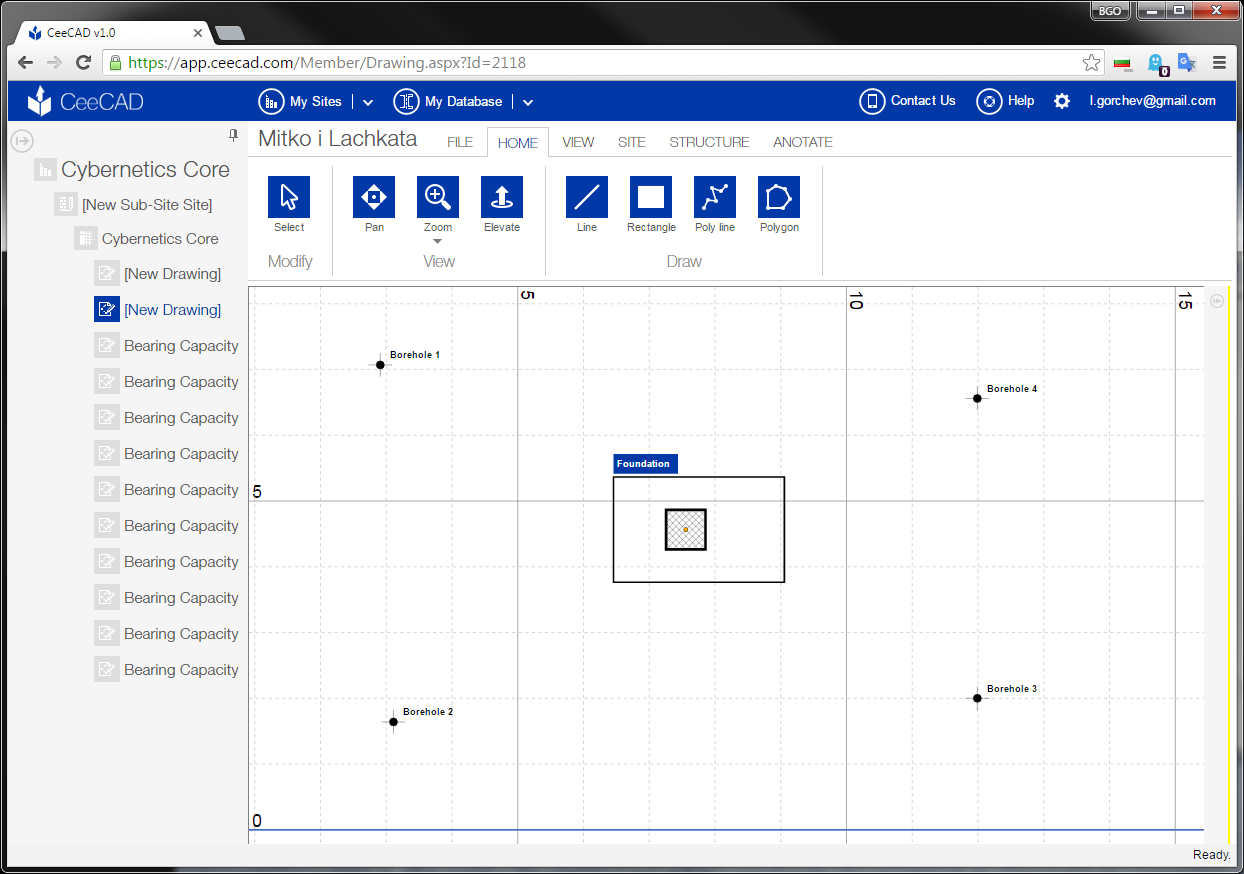
Task: Expand the My Database dropdown chevron
Action: coord(528,102)
